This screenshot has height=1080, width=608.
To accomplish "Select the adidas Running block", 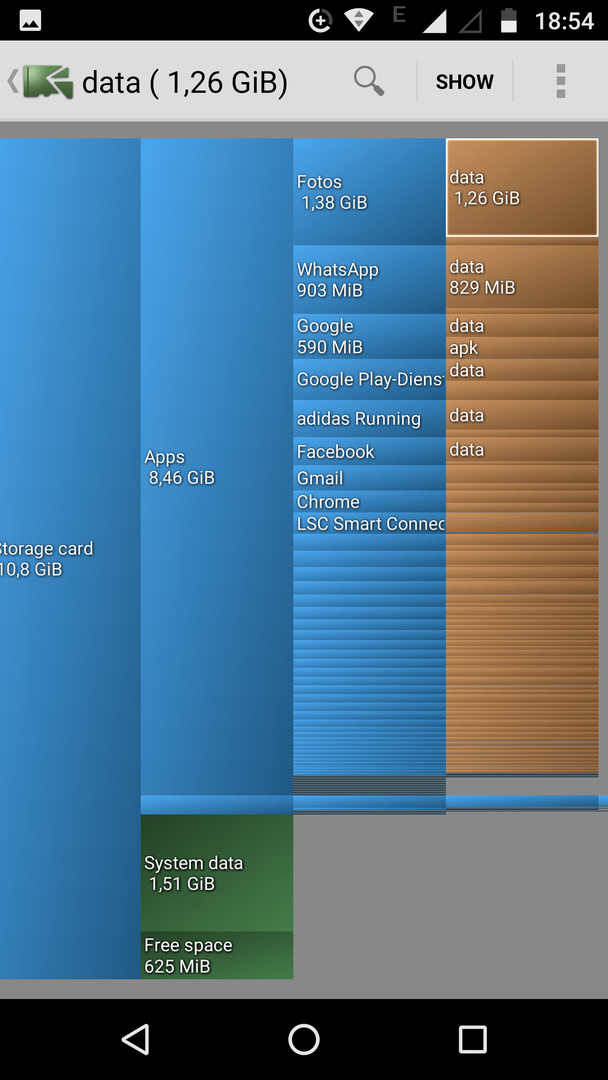I will point(369,418).
